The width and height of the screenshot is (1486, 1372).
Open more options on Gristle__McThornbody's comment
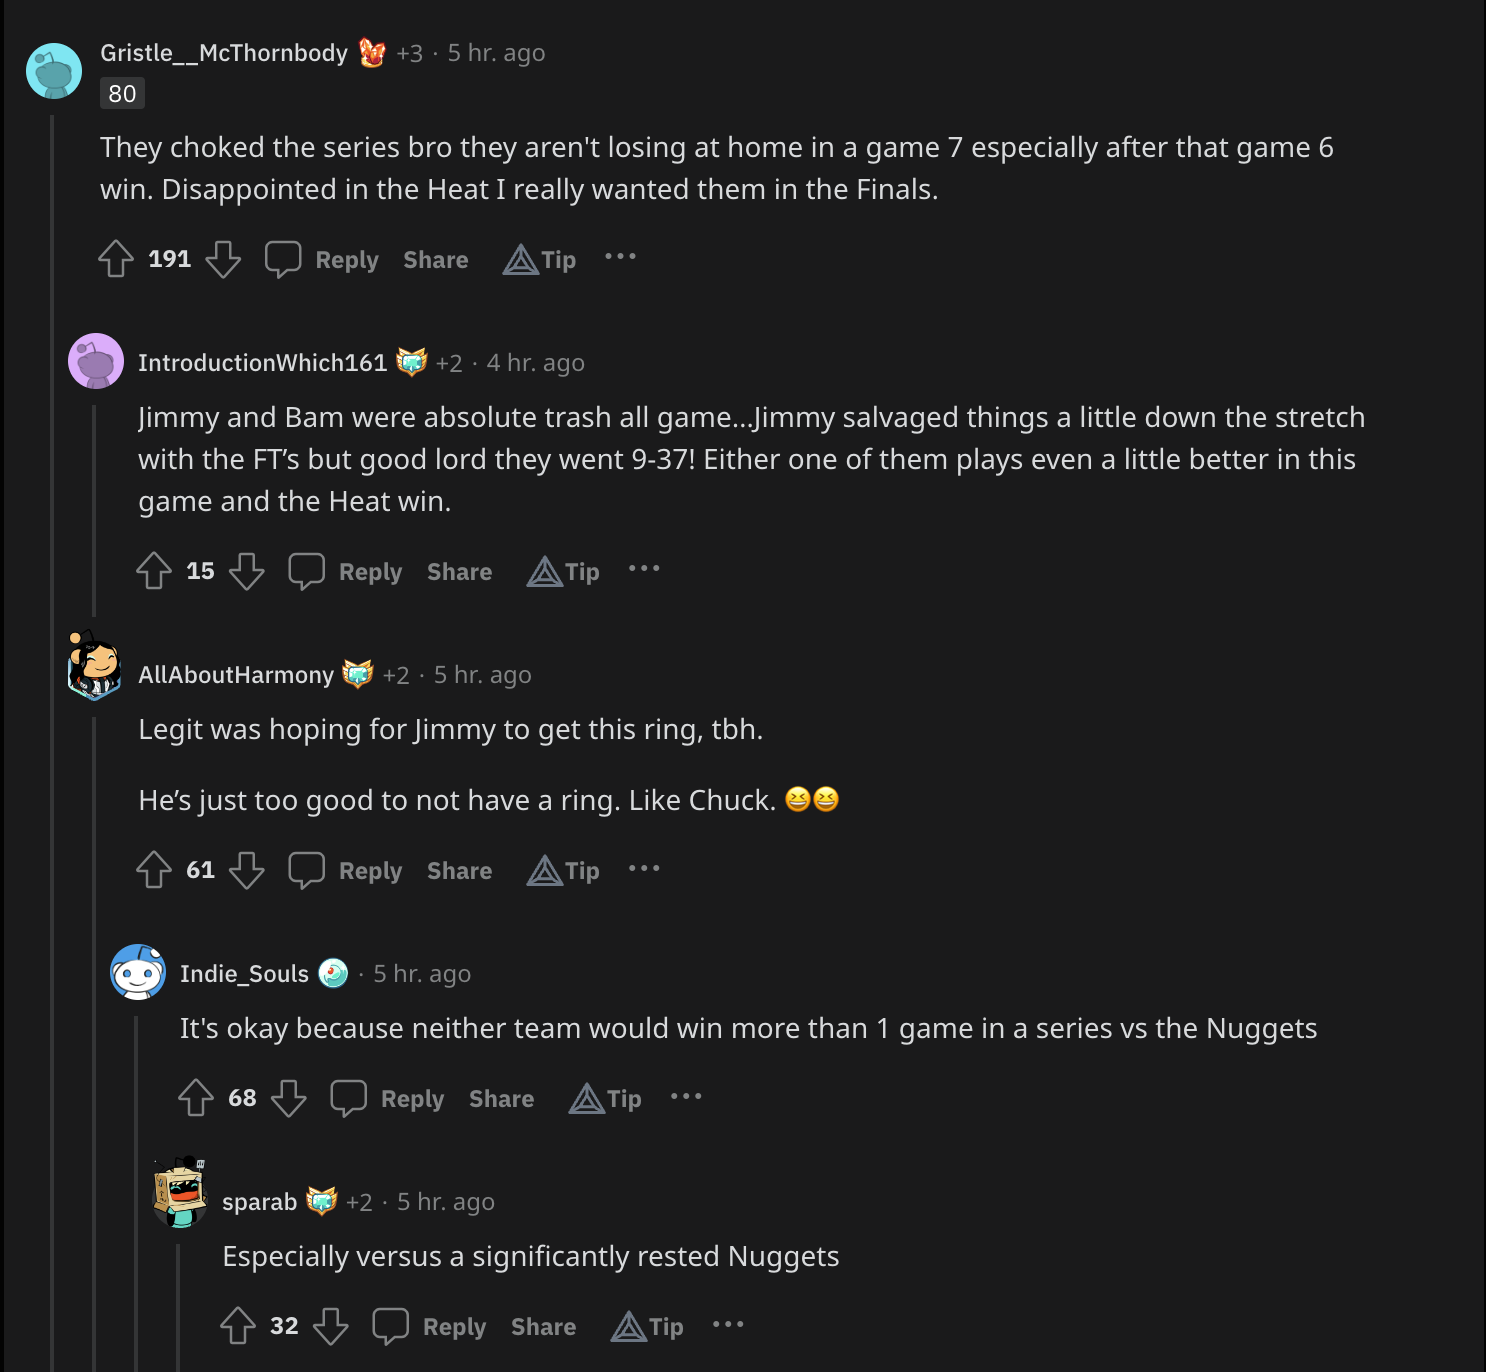(x=620, y=257)
